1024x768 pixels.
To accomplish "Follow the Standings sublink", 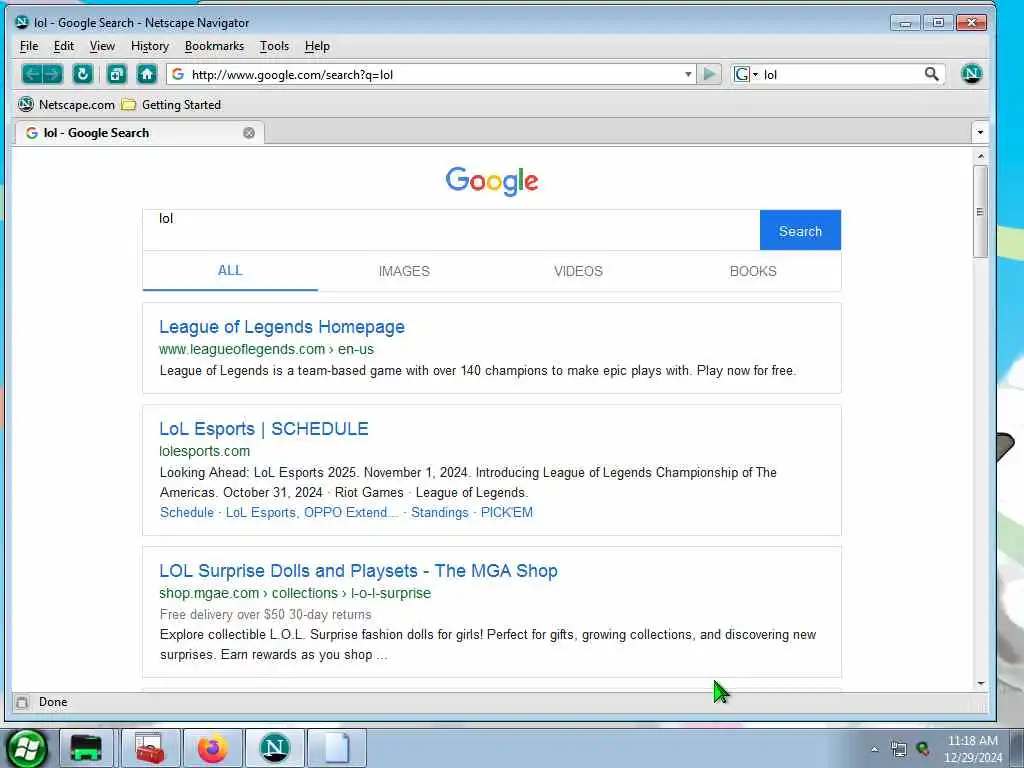I will tap(440, 513).
